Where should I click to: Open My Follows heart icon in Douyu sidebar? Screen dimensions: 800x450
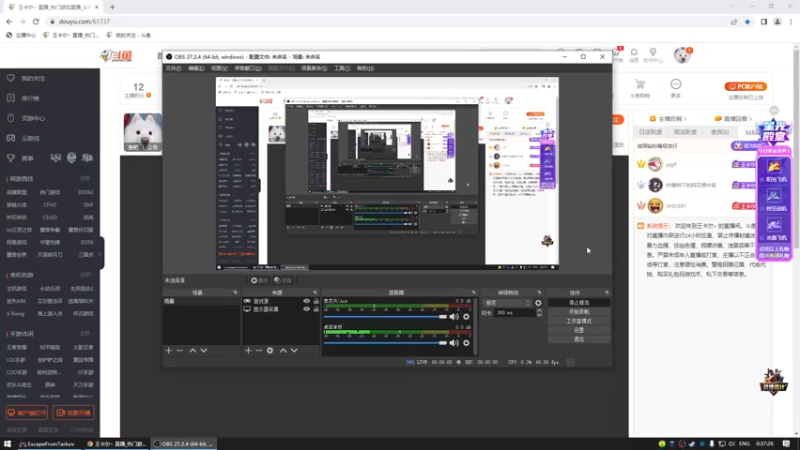11,78
